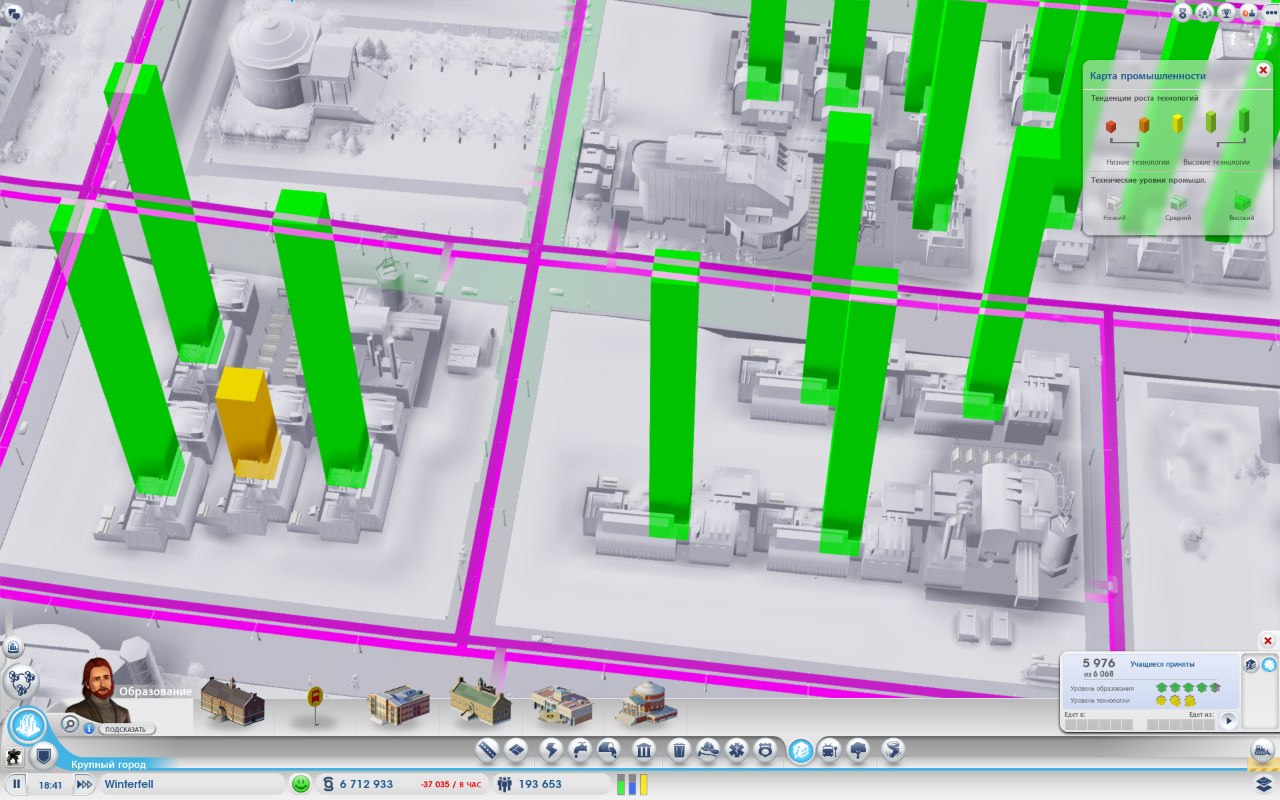Click the ПОДСКАЗАТЬ advisor hint button
Screen dimensions: 1280x800
coord(127,729)
